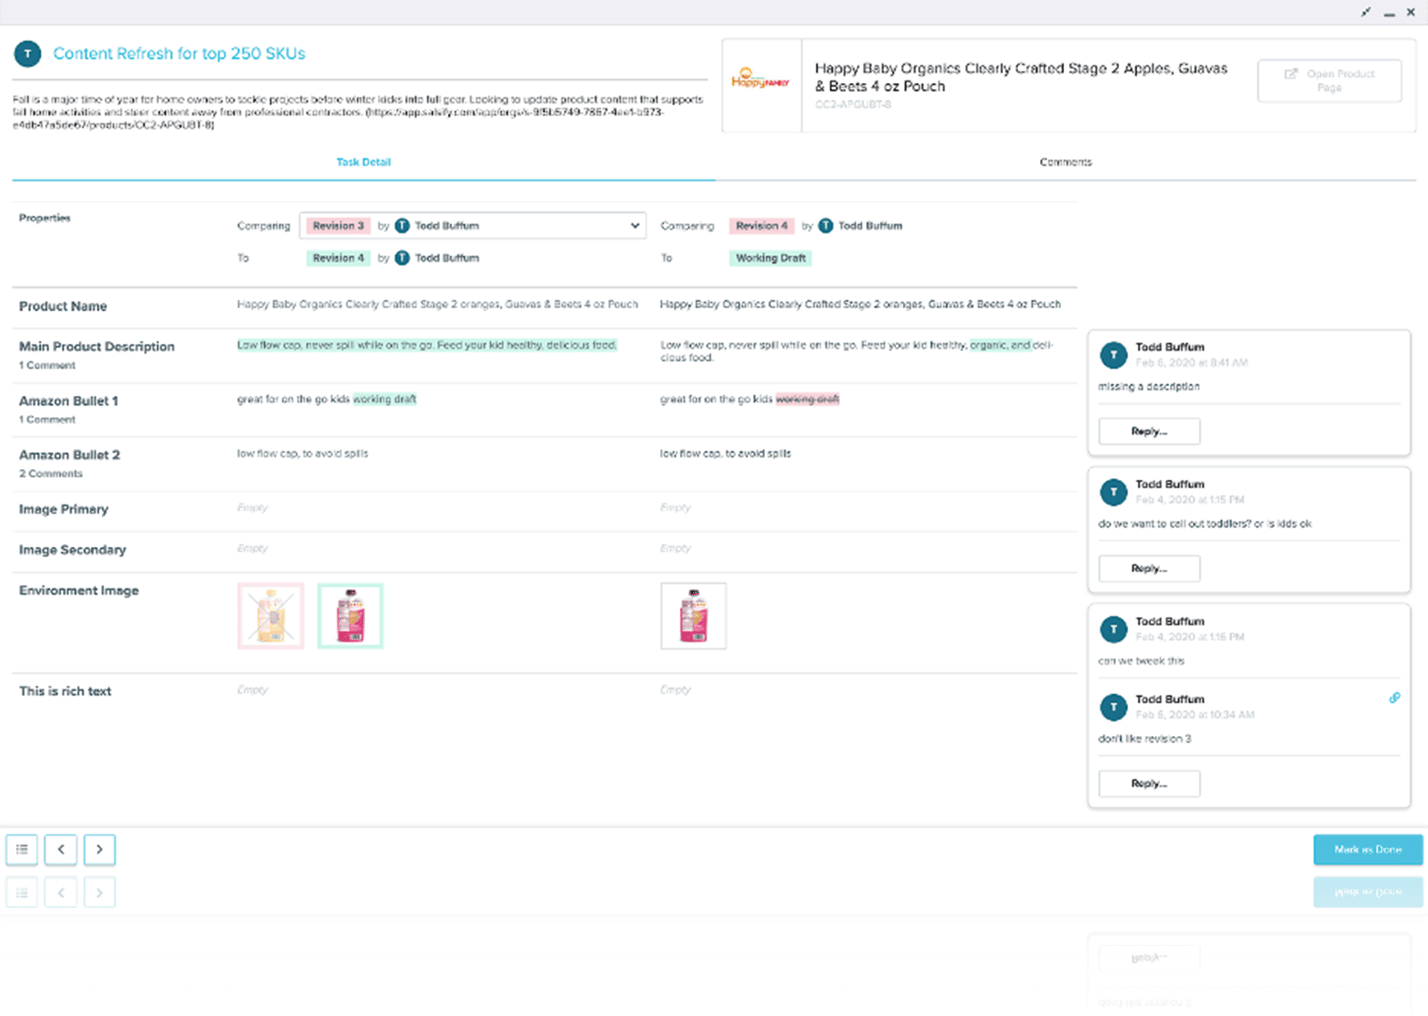Click '2 Comments' under Amazon Bullet 2
Viewport: 1428px width, 1016px height.
pyautogui.click(x=51, y=473)
